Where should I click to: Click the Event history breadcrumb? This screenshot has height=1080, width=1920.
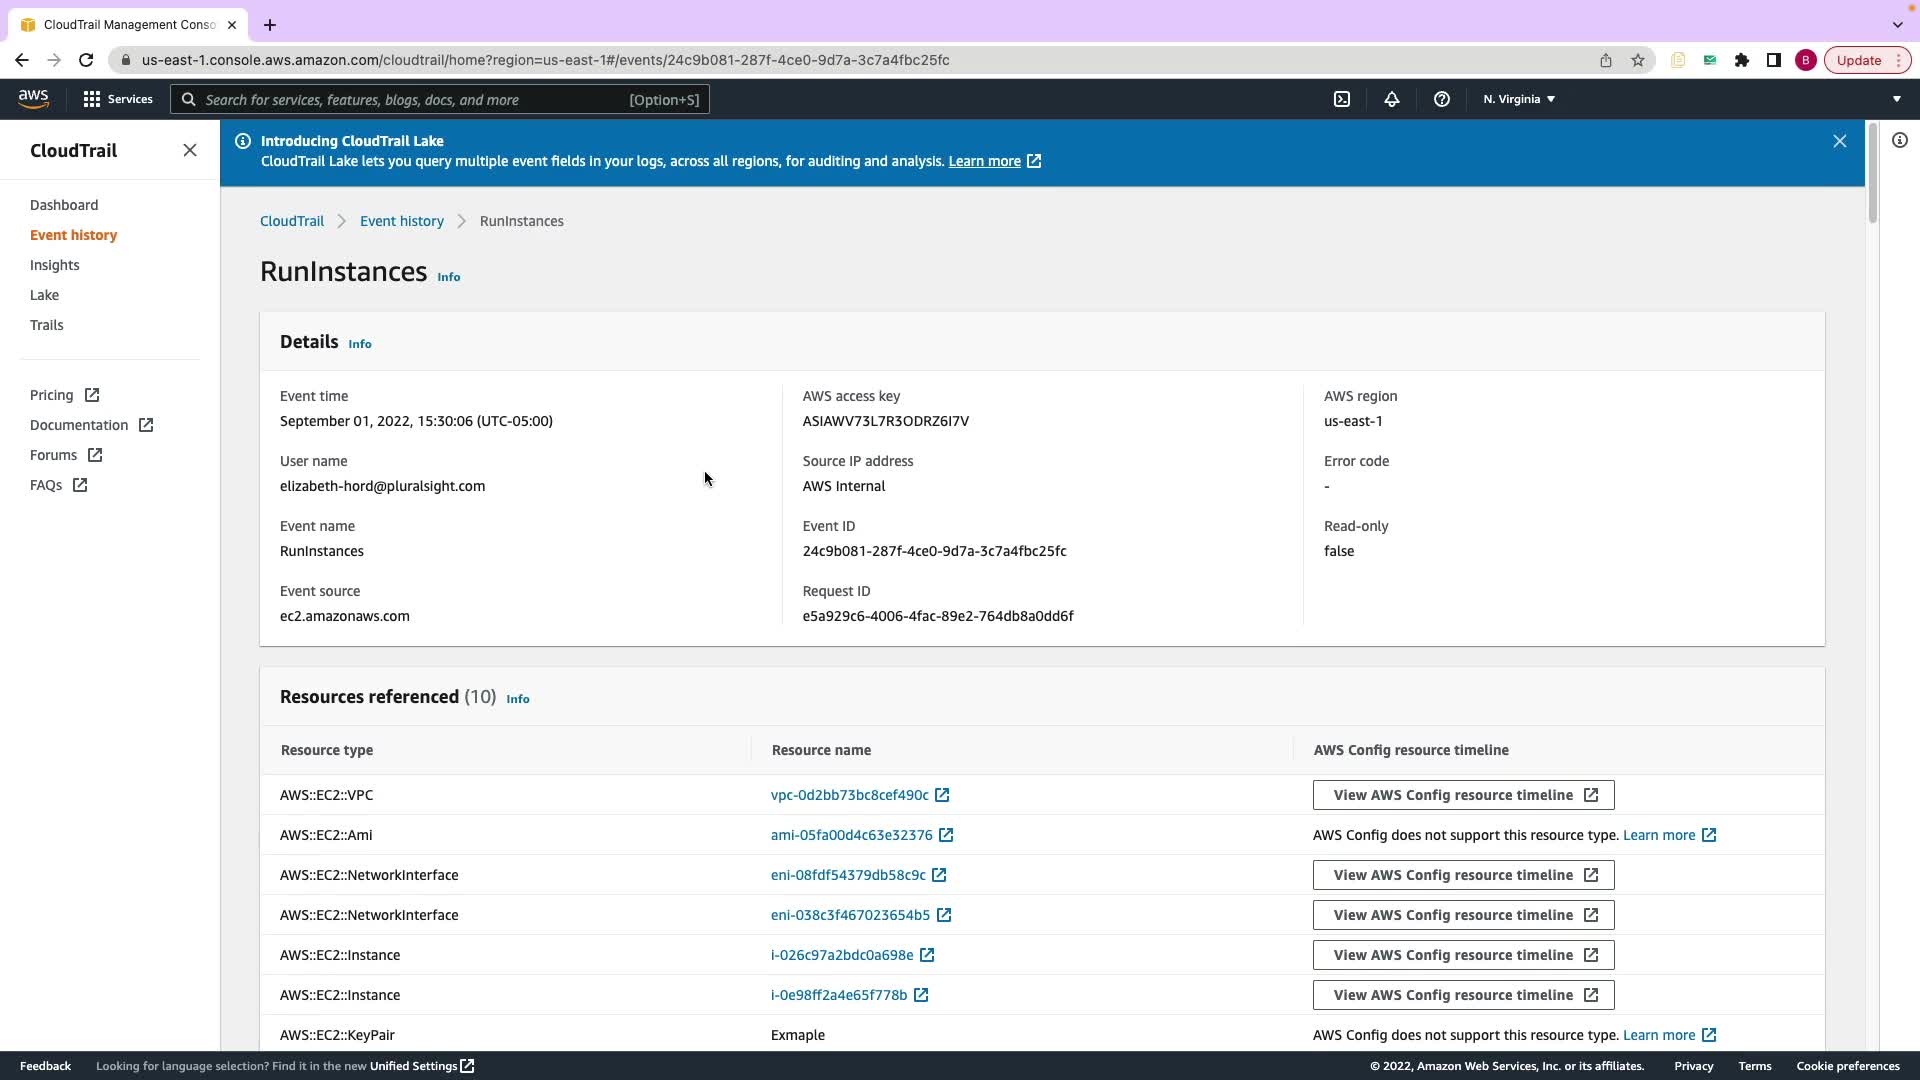(401, 221)
